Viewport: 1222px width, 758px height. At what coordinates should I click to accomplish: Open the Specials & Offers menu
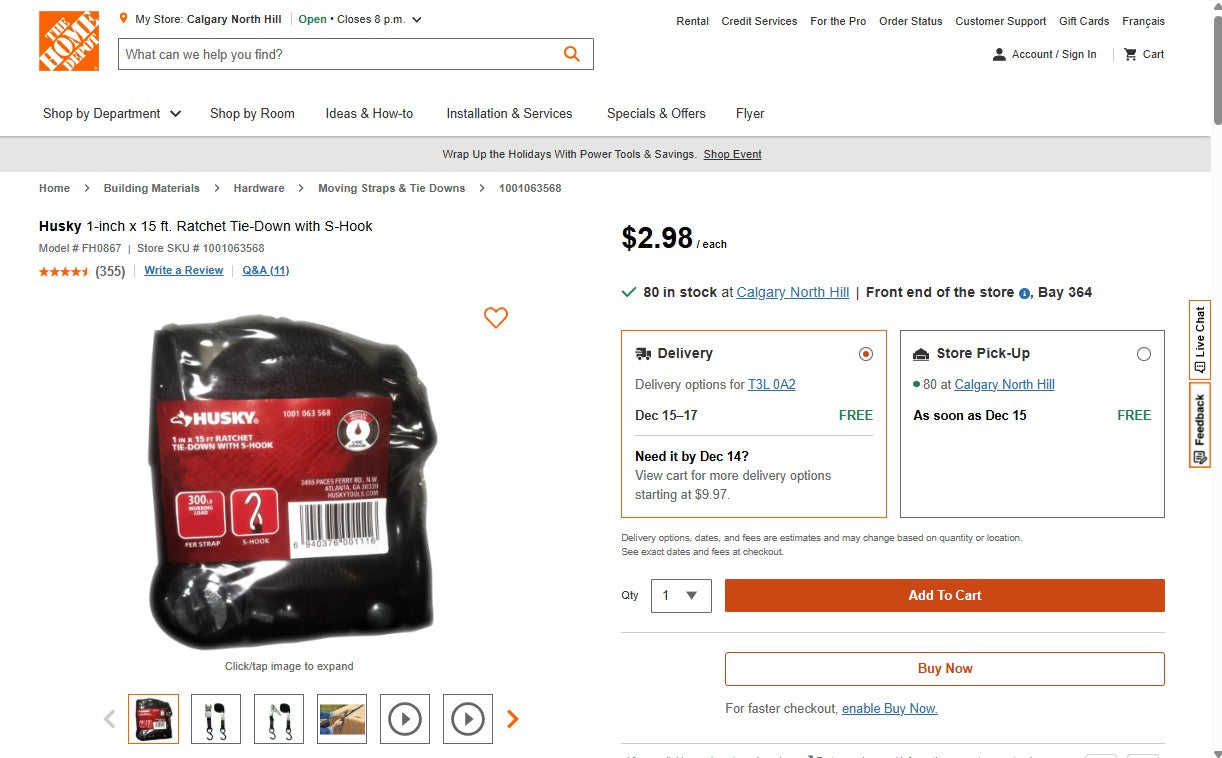tap(656, 114)
